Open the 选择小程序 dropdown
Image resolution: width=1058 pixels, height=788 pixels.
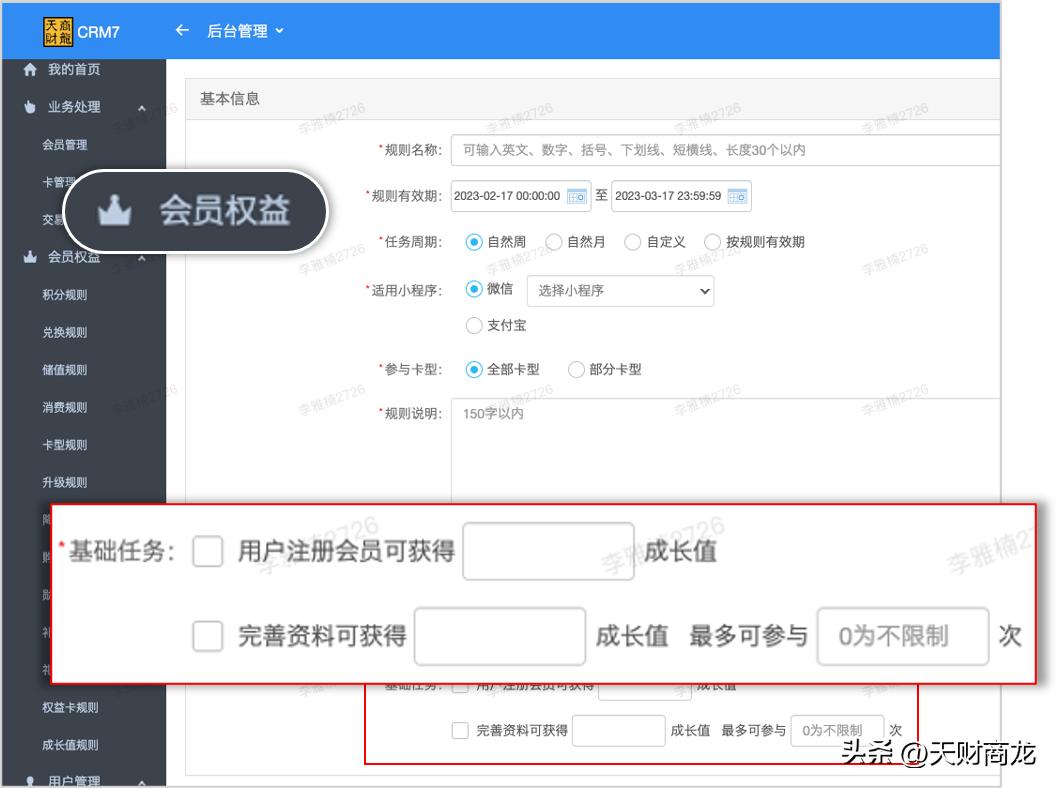[620, 291]
